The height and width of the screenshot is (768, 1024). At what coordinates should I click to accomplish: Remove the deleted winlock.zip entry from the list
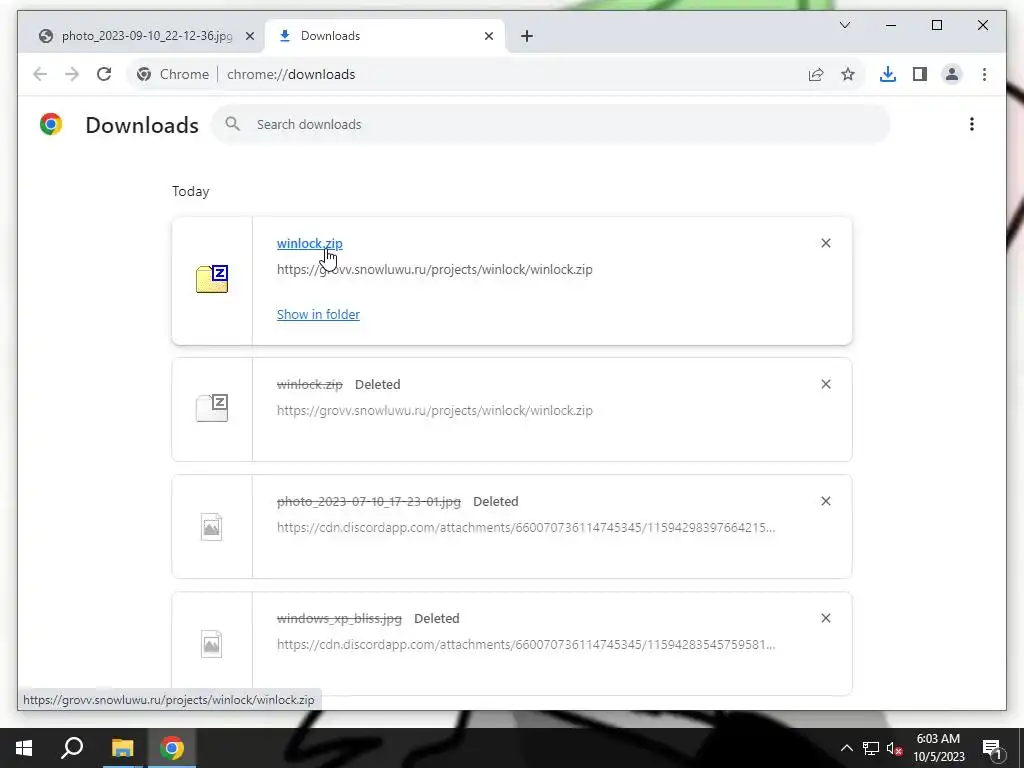(825, 384)
